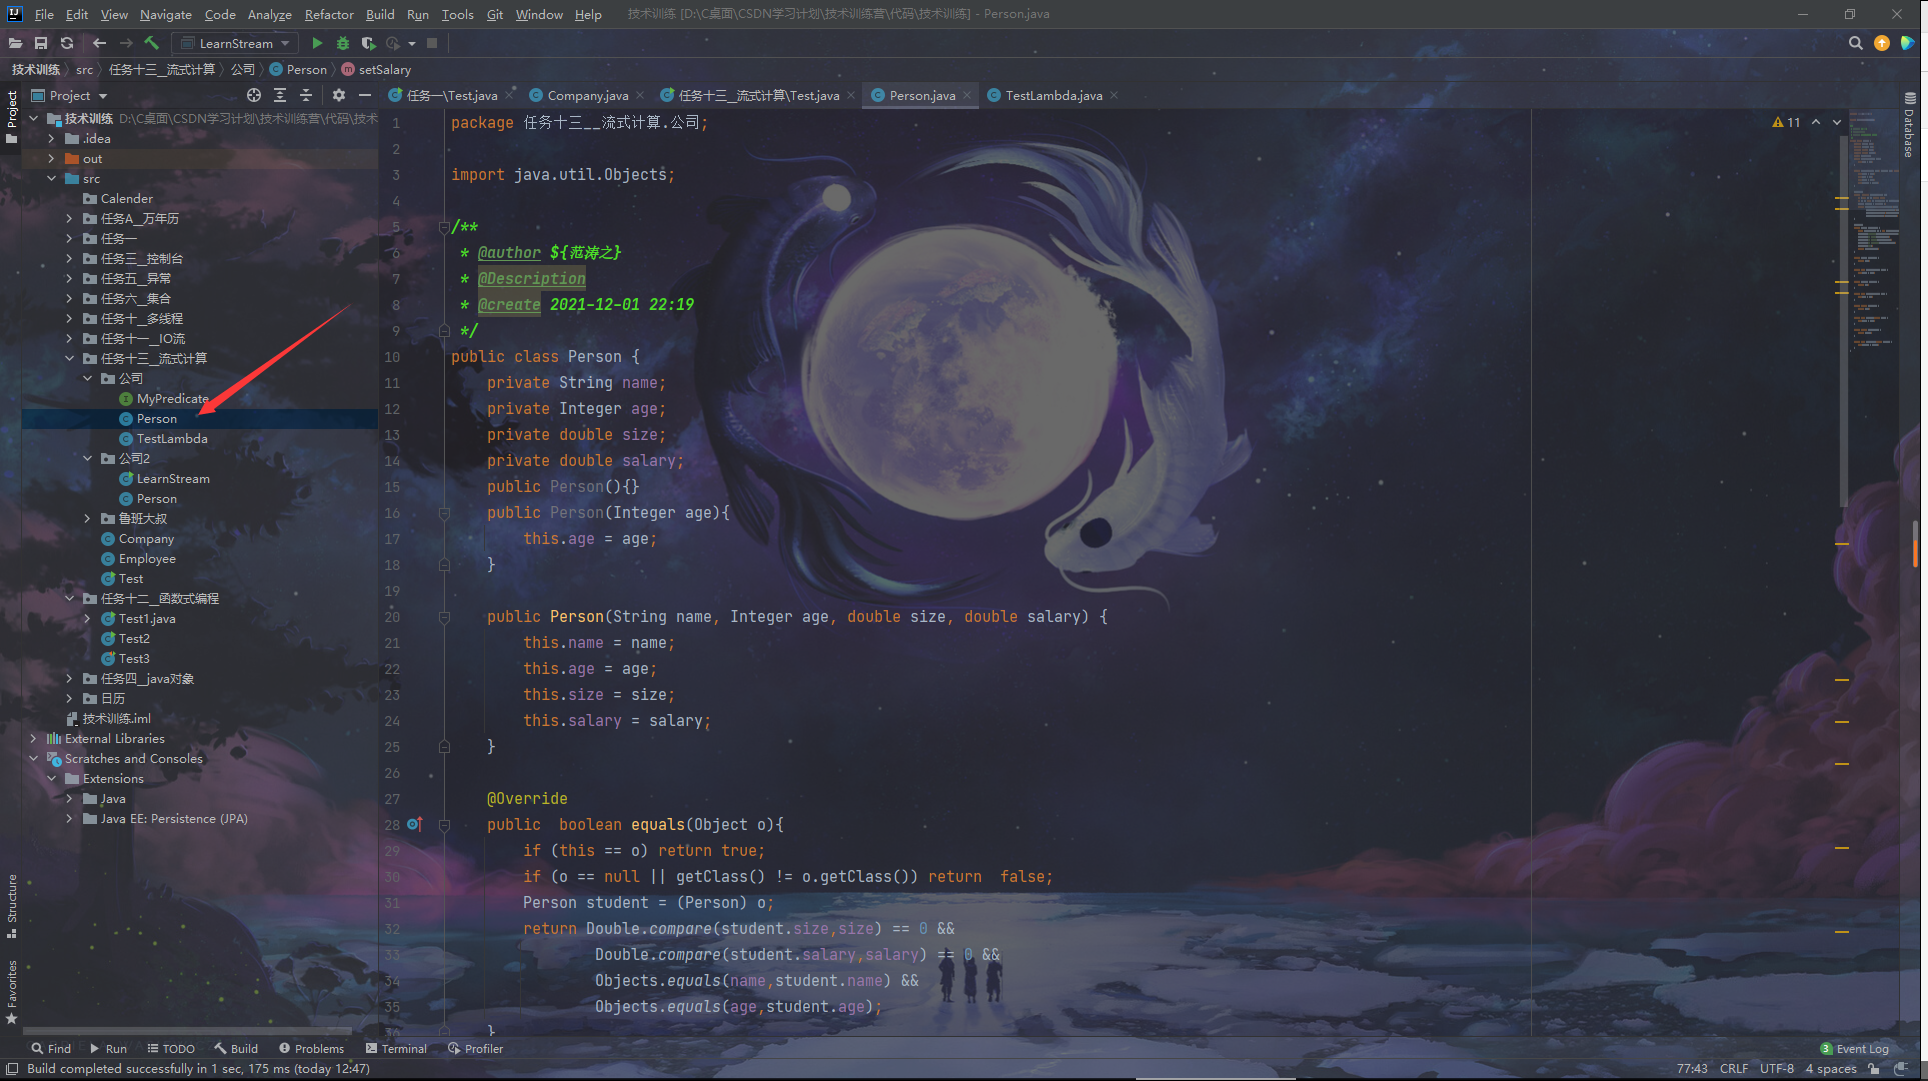Expand the out folder
This screenshot has height=1081, width=1928.
click(x=51, y=158)
